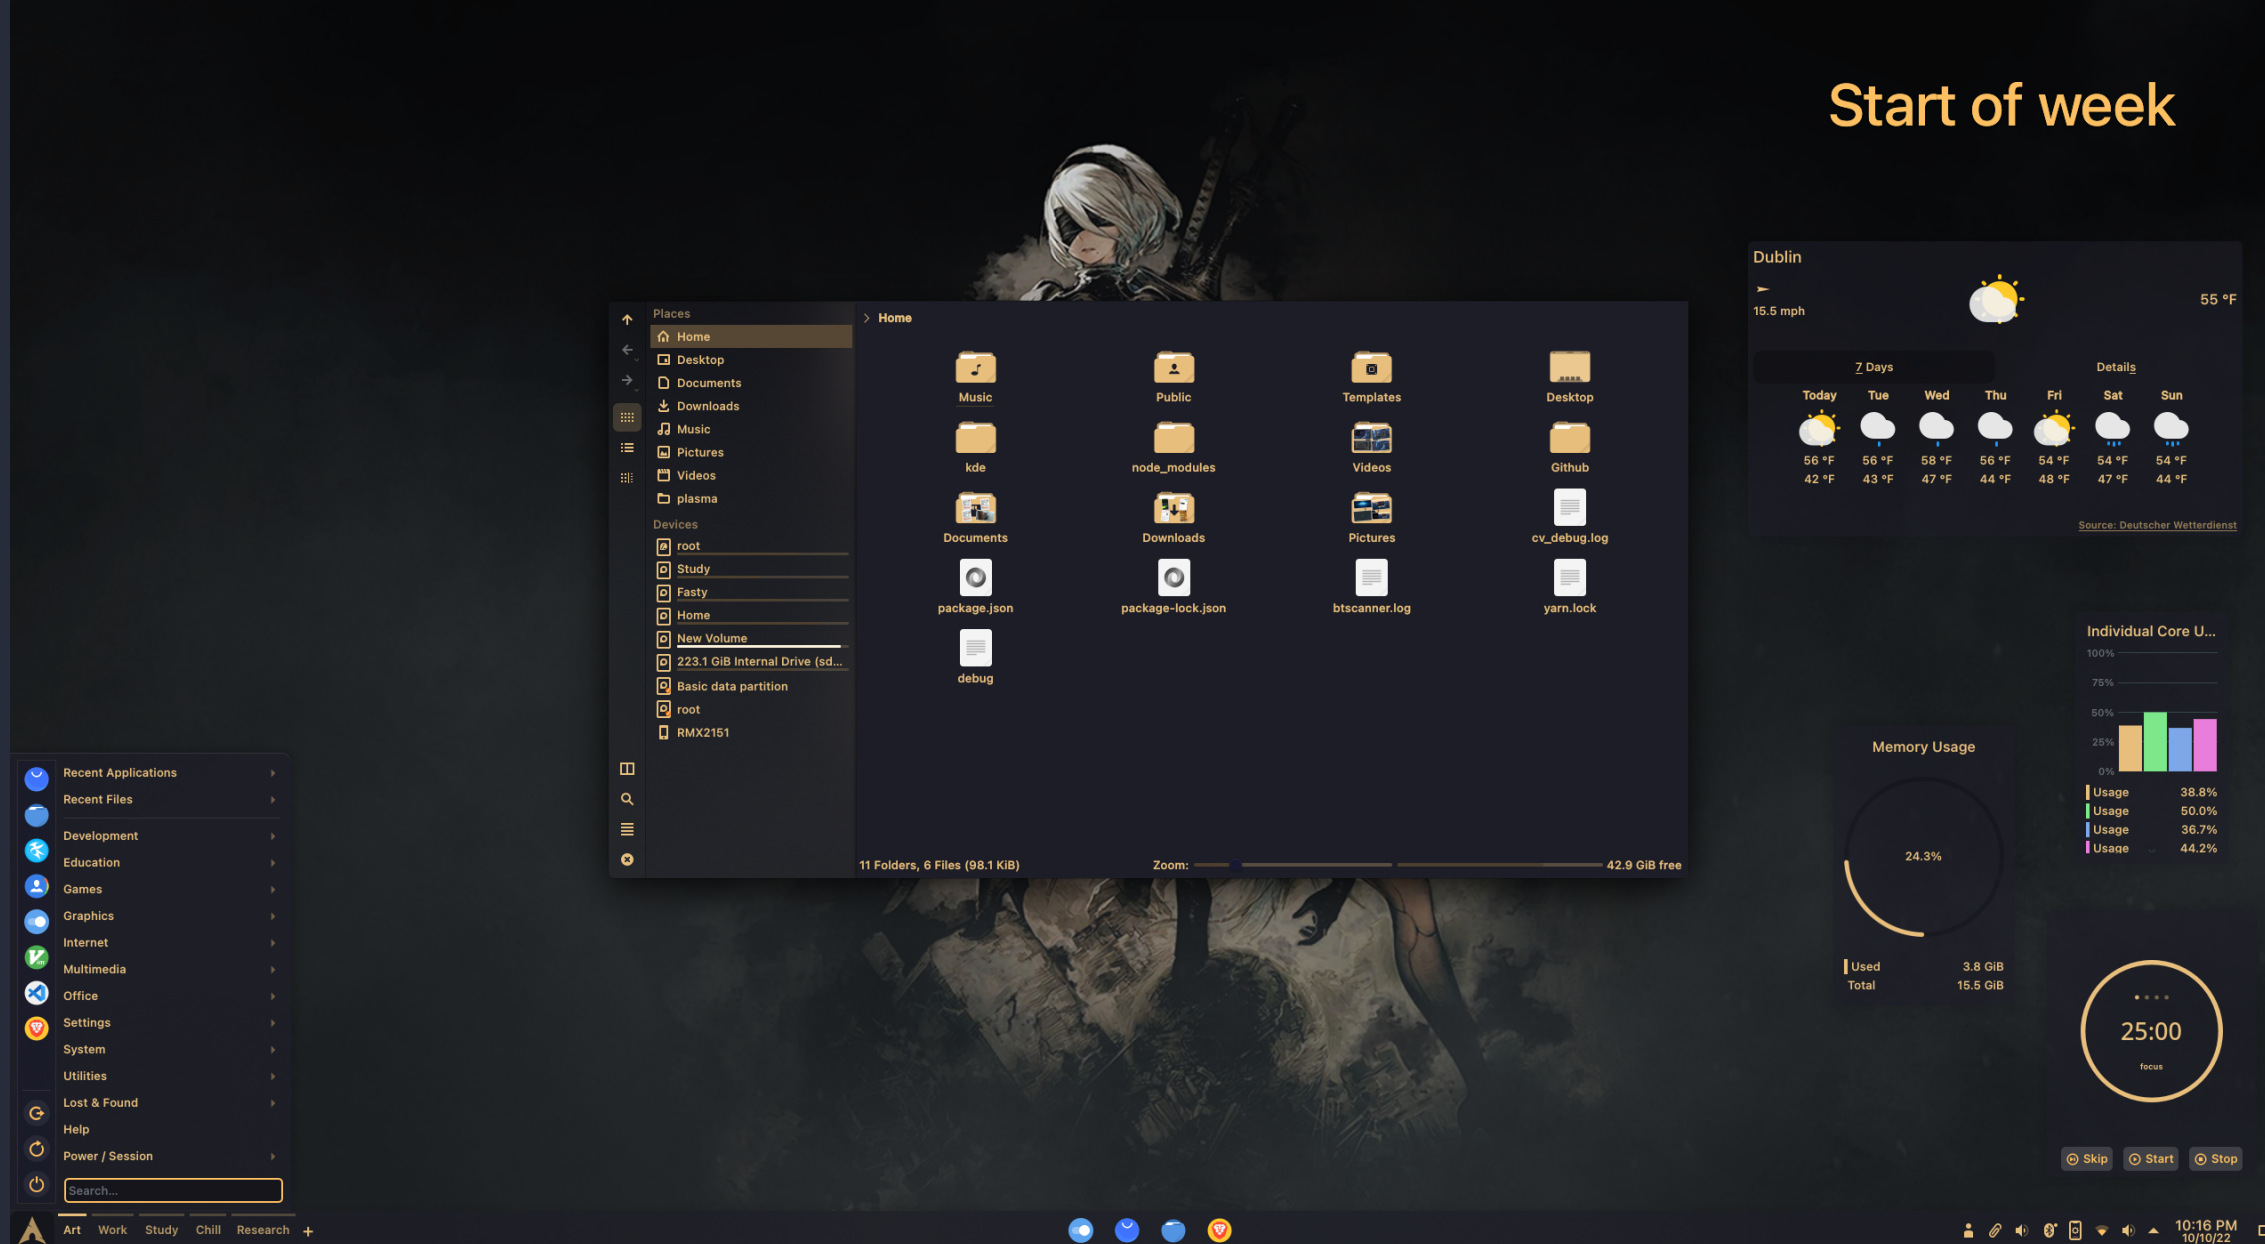Screen dimensions: 2265x1244
Task: Switch to the Work virtual desktop
Action: 112,1230
